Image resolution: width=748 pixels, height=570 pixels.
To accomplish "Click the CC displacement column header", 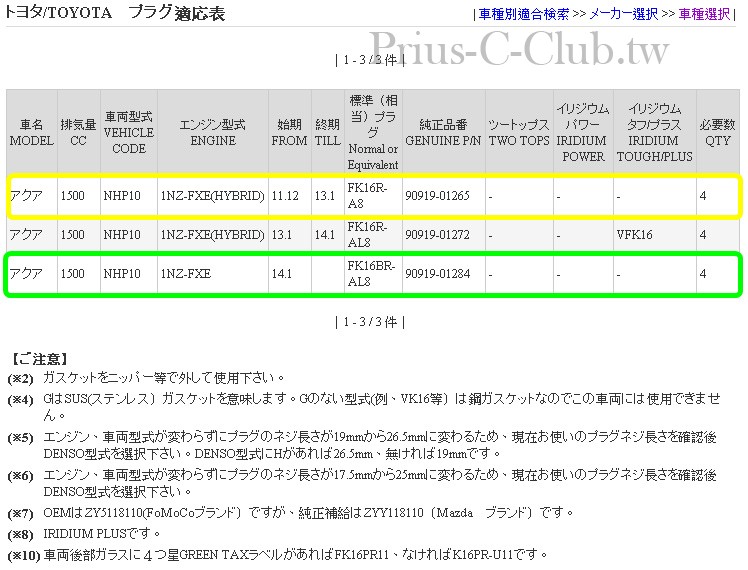I will [79, 132].
